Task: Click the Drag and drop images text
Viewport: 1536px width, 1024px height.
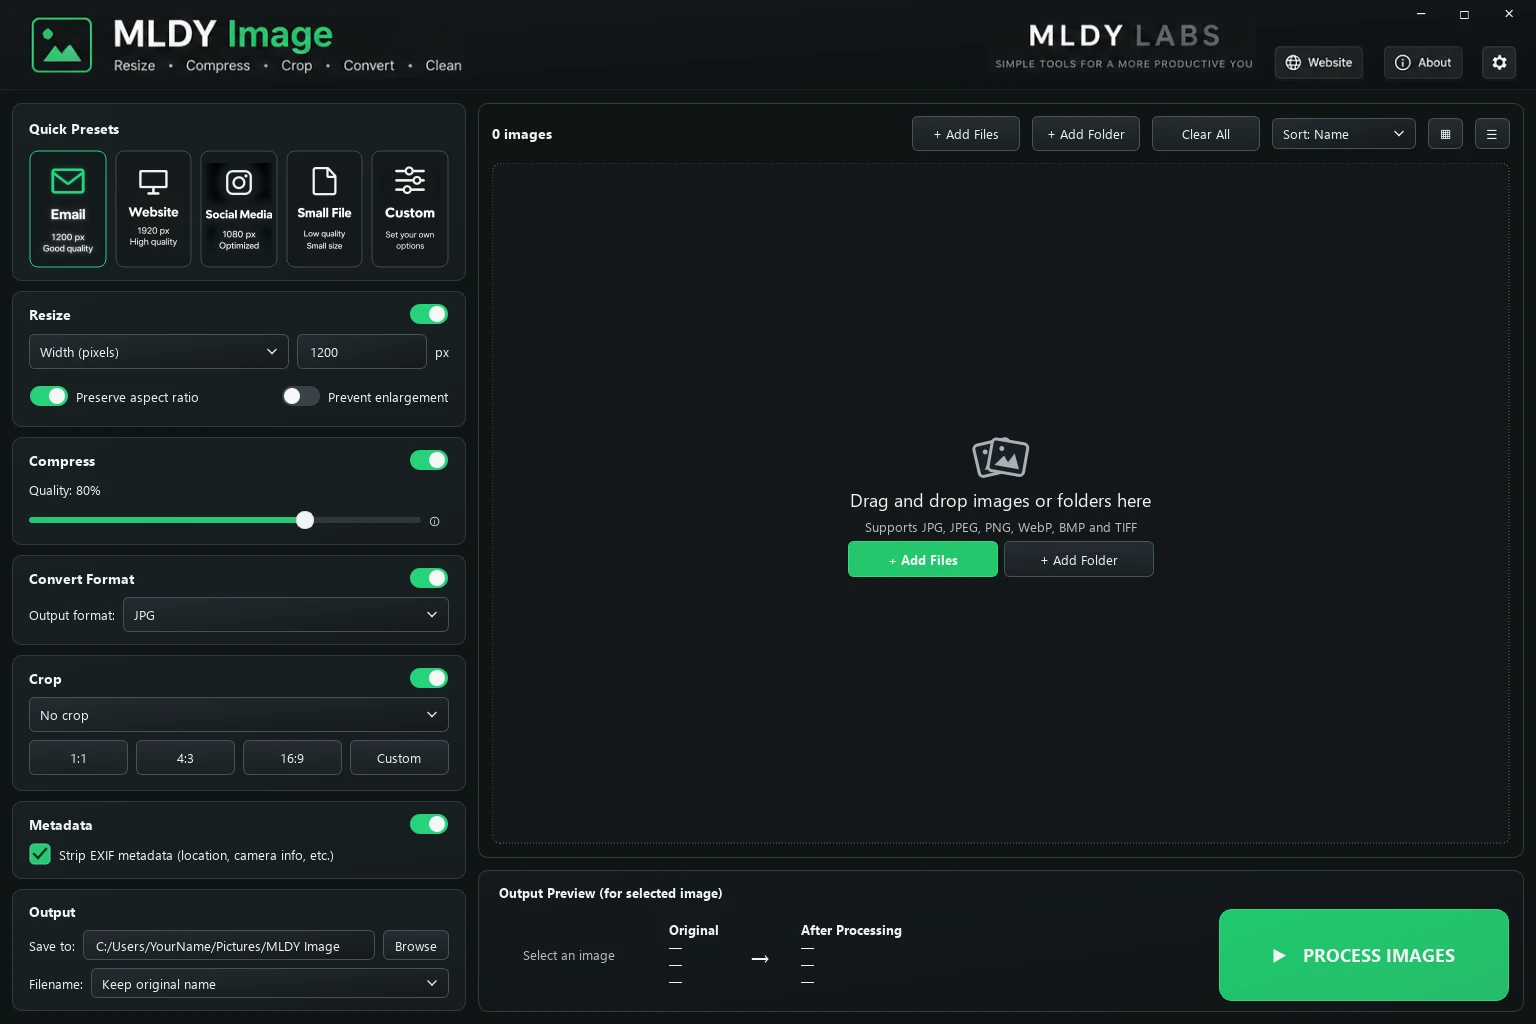Action: pyautogui.click(x=1000, y=500)
